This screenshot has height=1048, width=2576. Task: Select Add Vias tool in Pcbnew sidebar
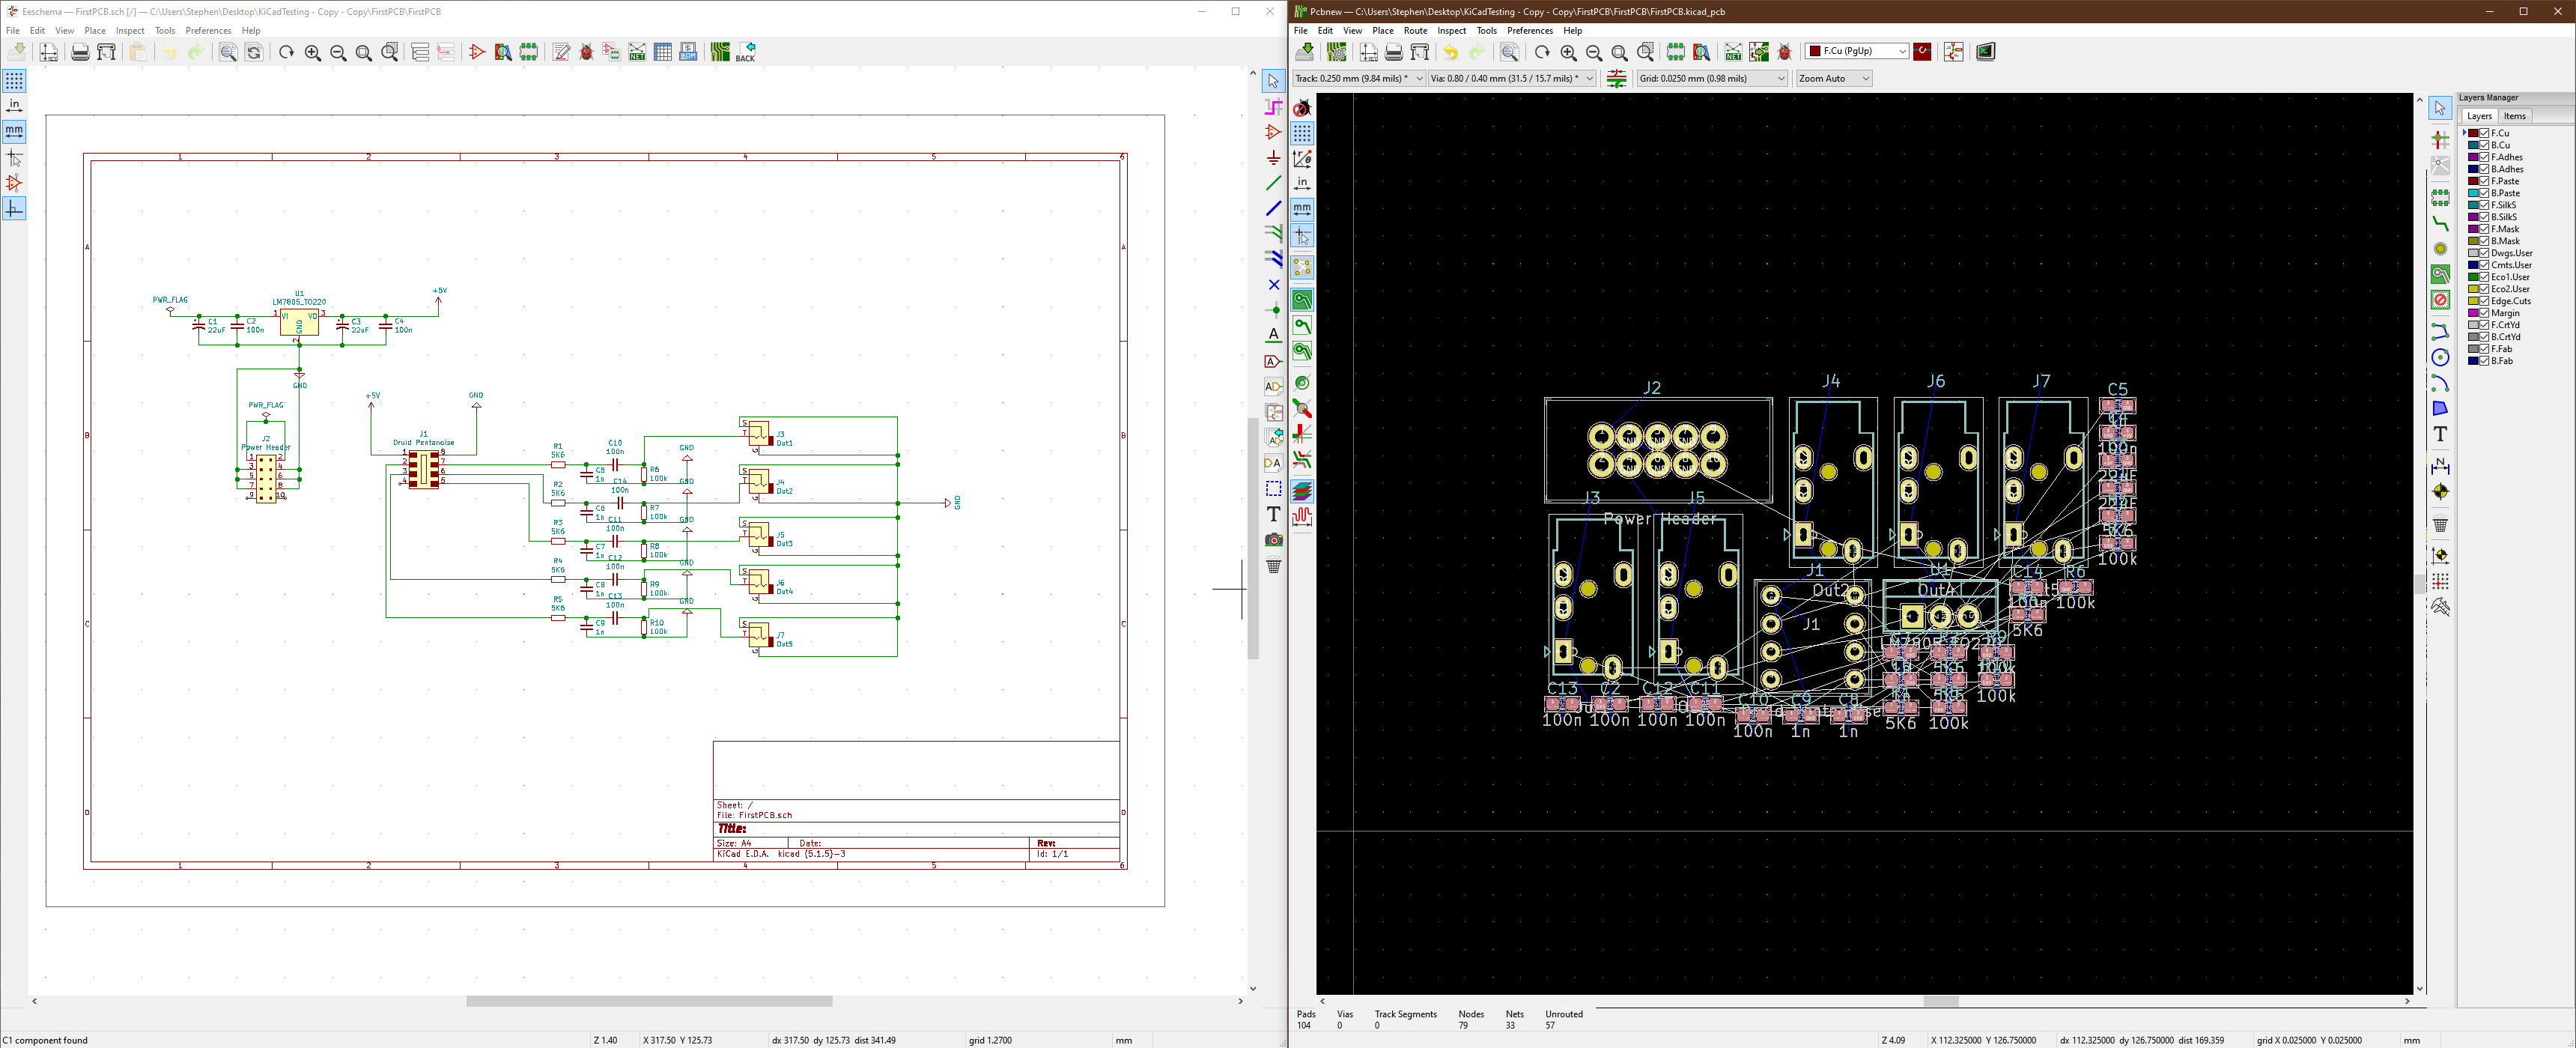coord(2440,249)
